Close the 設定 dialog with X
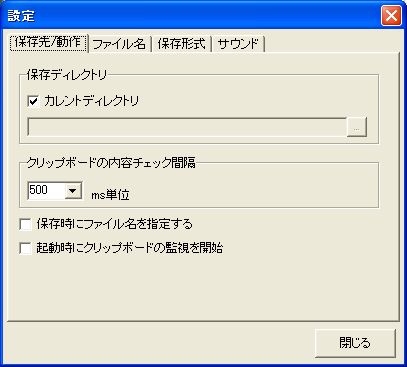The height and width of the screenshot is (367, 407). coord(391,15)
